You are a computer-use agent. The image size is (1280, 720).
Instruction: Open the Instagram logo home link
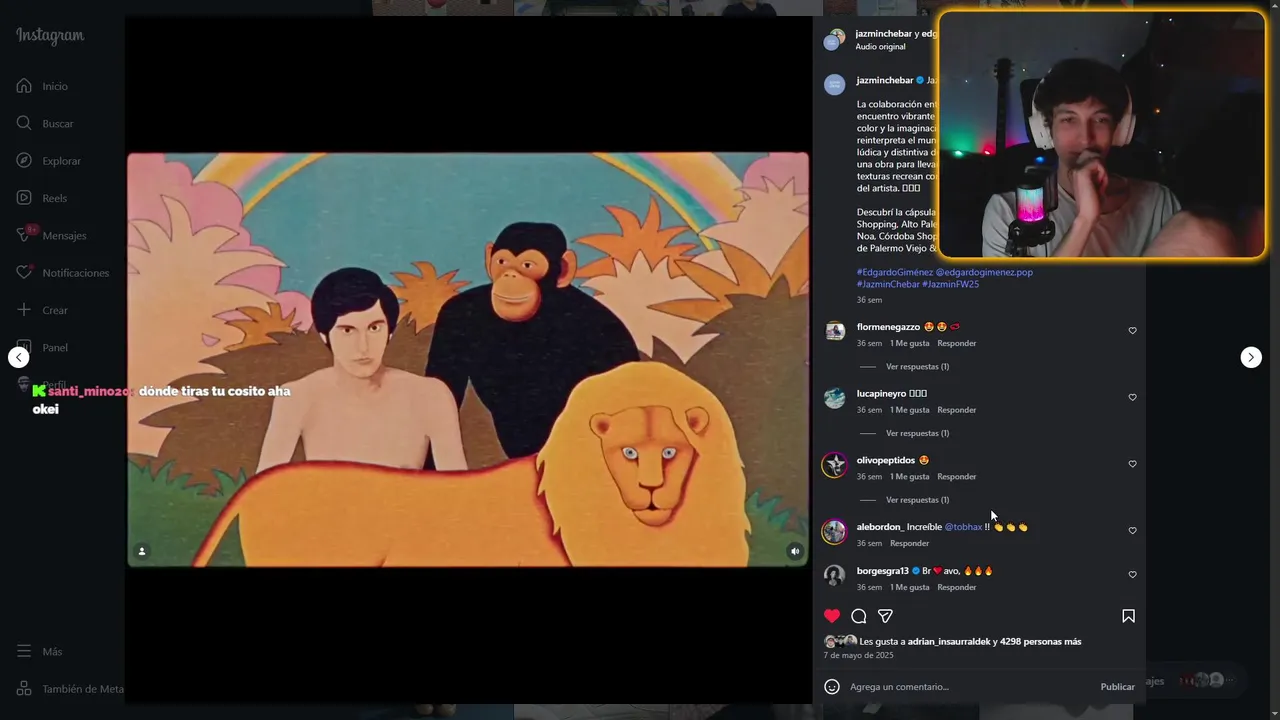(x=50, y=36)
